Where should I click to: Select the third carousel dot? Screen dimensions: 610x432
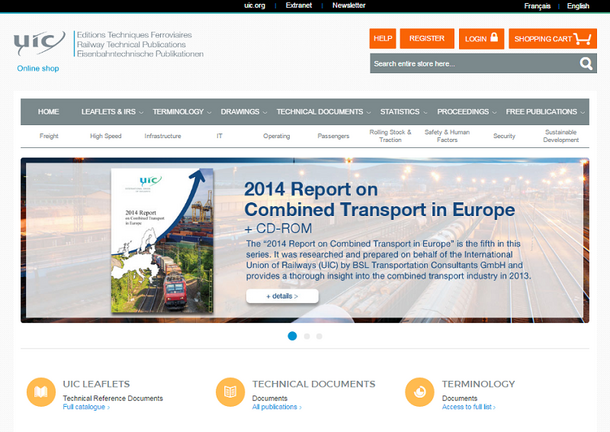[319, 336]
